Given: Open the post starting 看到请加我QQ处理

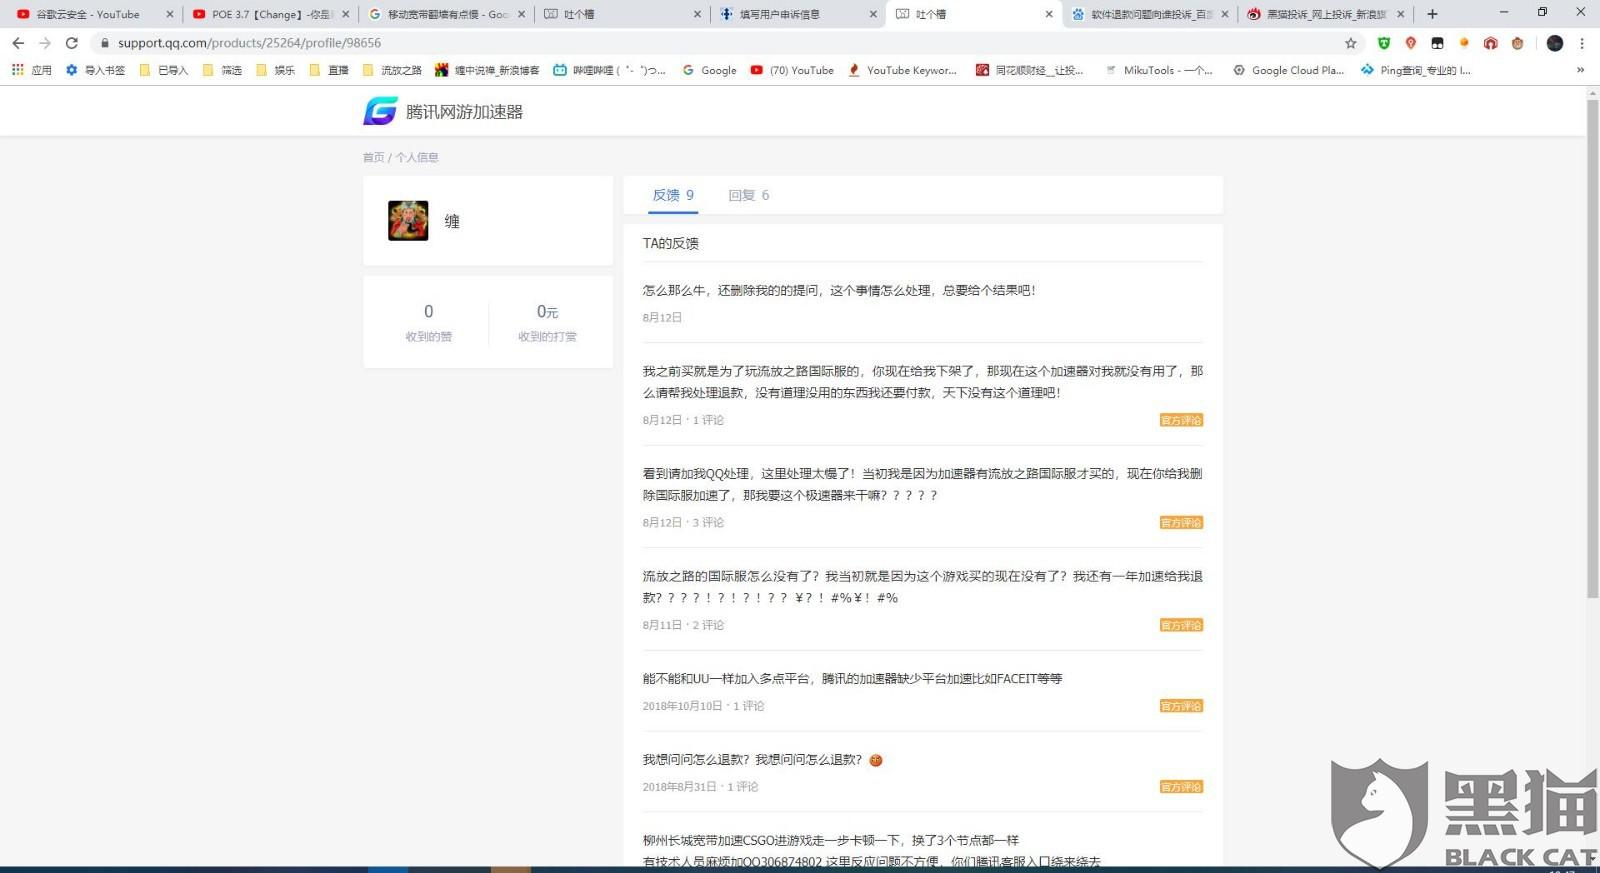Looking at the screenshot, I should (922, 484).
